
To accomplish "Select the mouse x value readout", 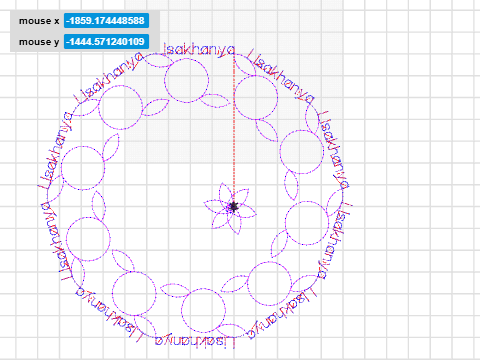I will pos(106,21).
